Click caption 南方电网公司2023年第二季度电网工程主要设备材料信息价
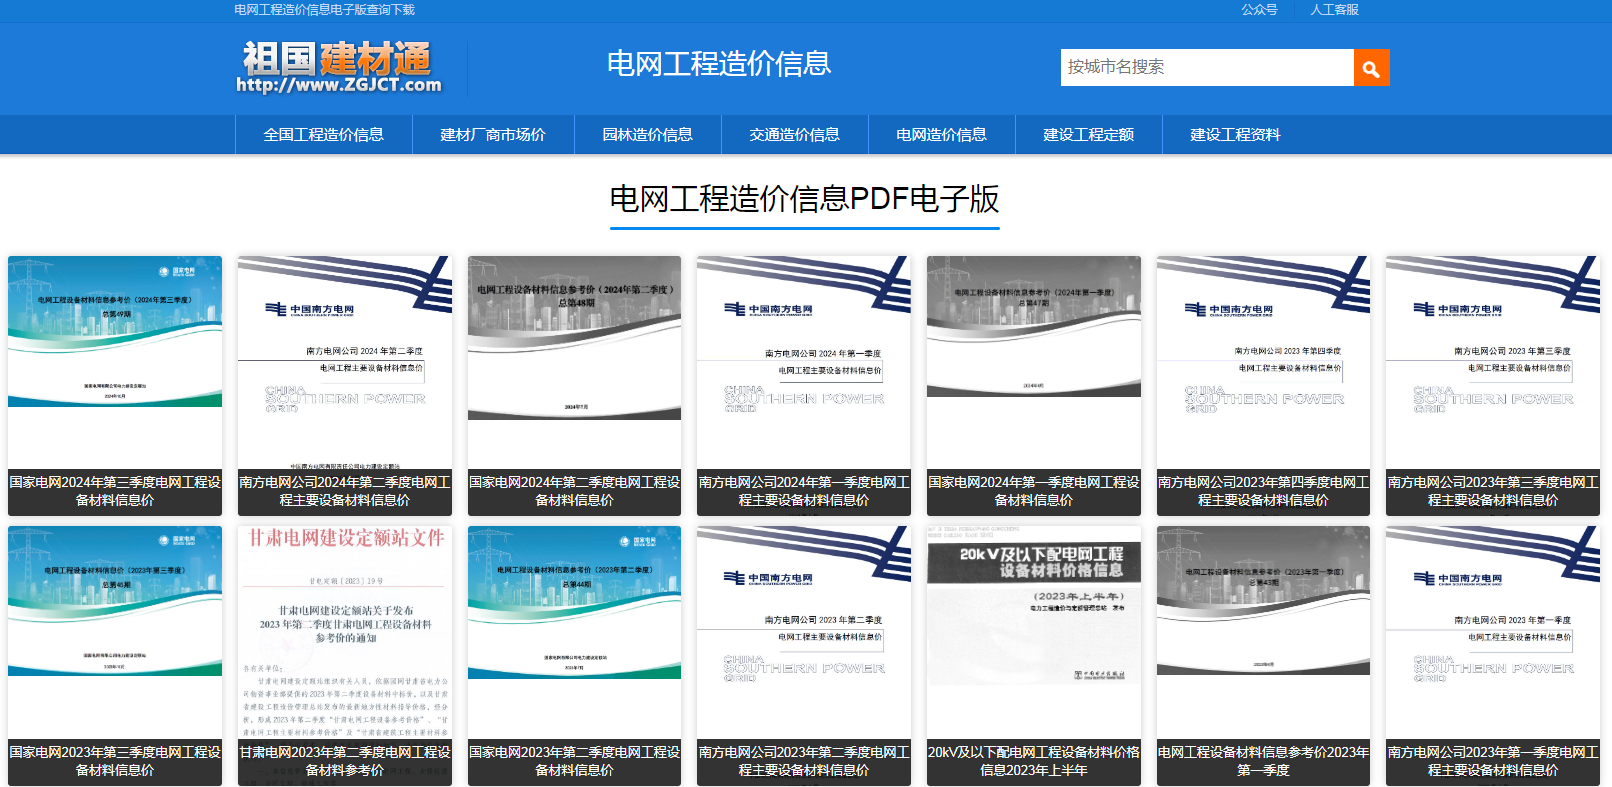Screen dimensions: 1612x787 [804, 762]
